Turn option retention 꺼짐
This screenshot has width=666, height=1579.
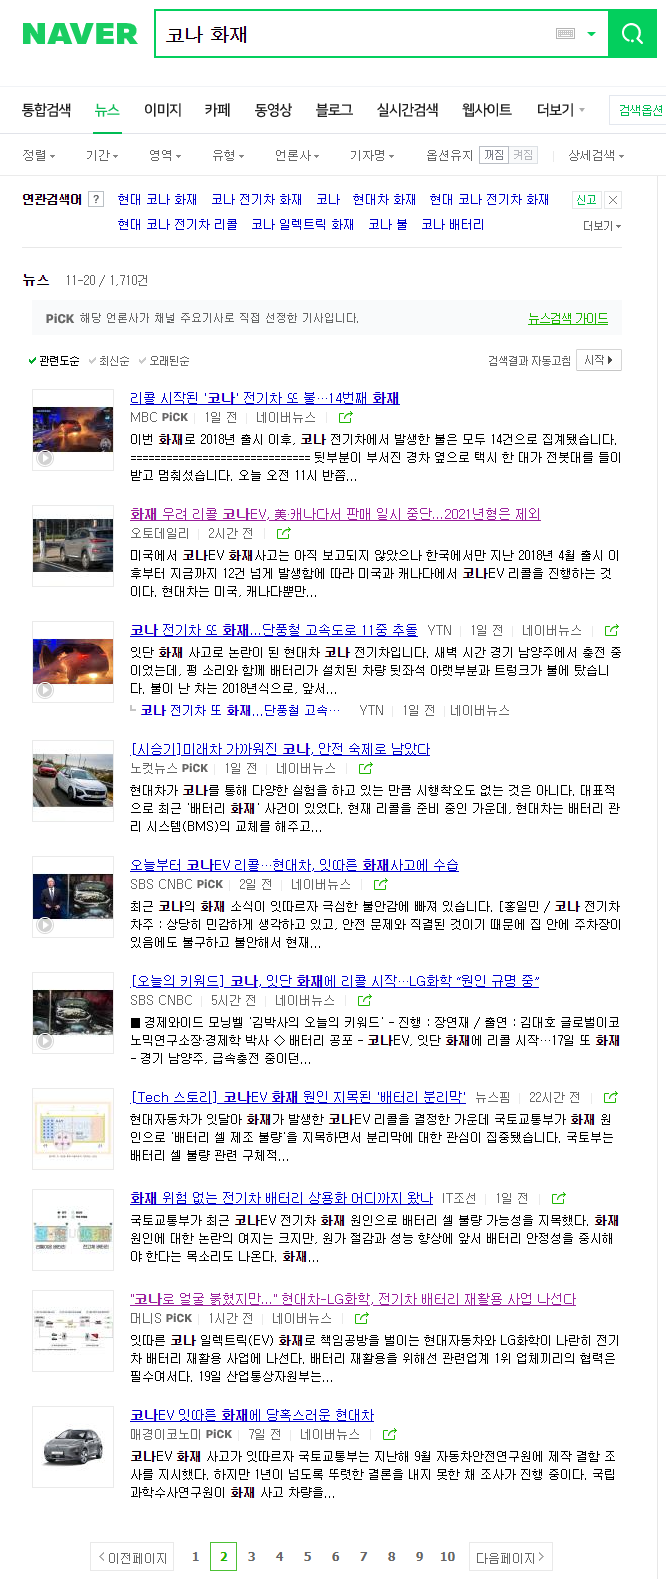pos(494,155)
